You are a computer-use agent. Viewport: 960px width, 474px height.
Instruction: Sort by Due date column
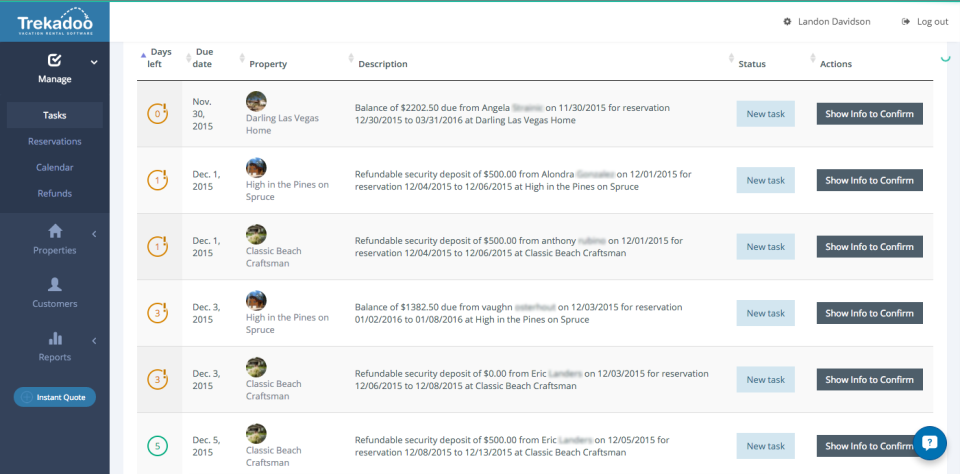tap(204, 58)
